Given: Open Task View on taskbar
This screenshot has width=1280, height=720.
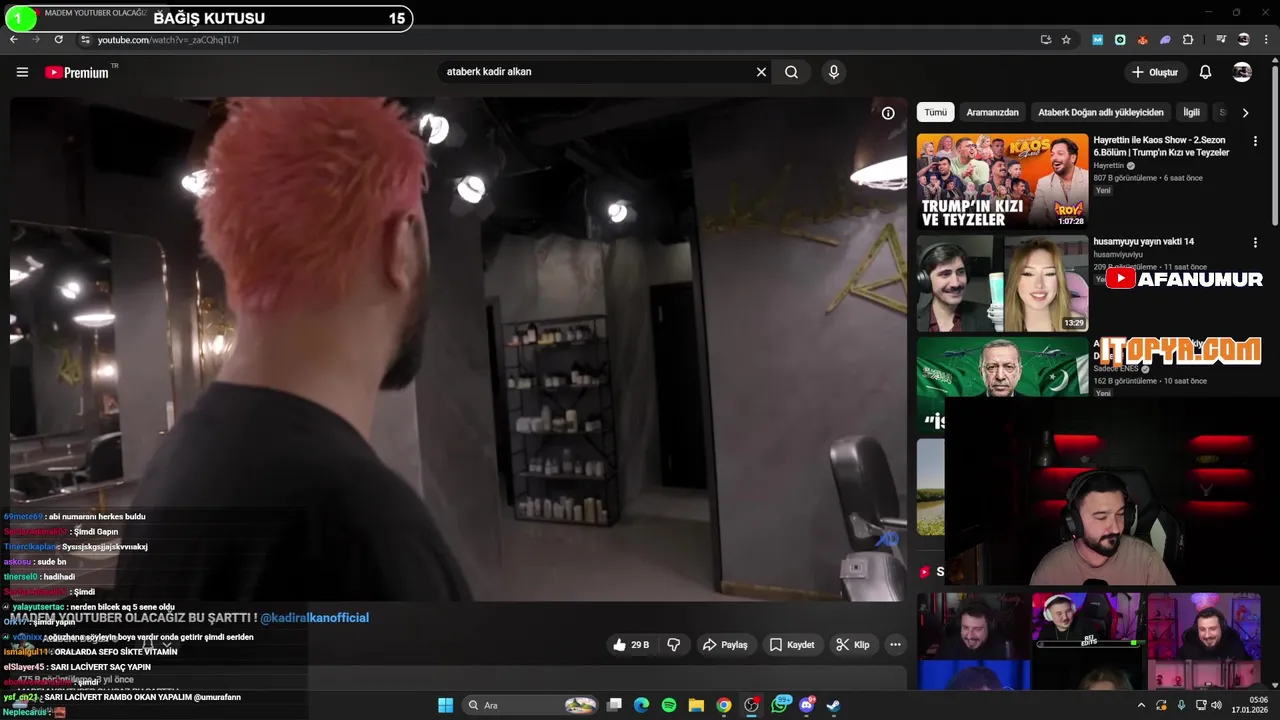Looking at the screenshot, I should tap(615, 705).
